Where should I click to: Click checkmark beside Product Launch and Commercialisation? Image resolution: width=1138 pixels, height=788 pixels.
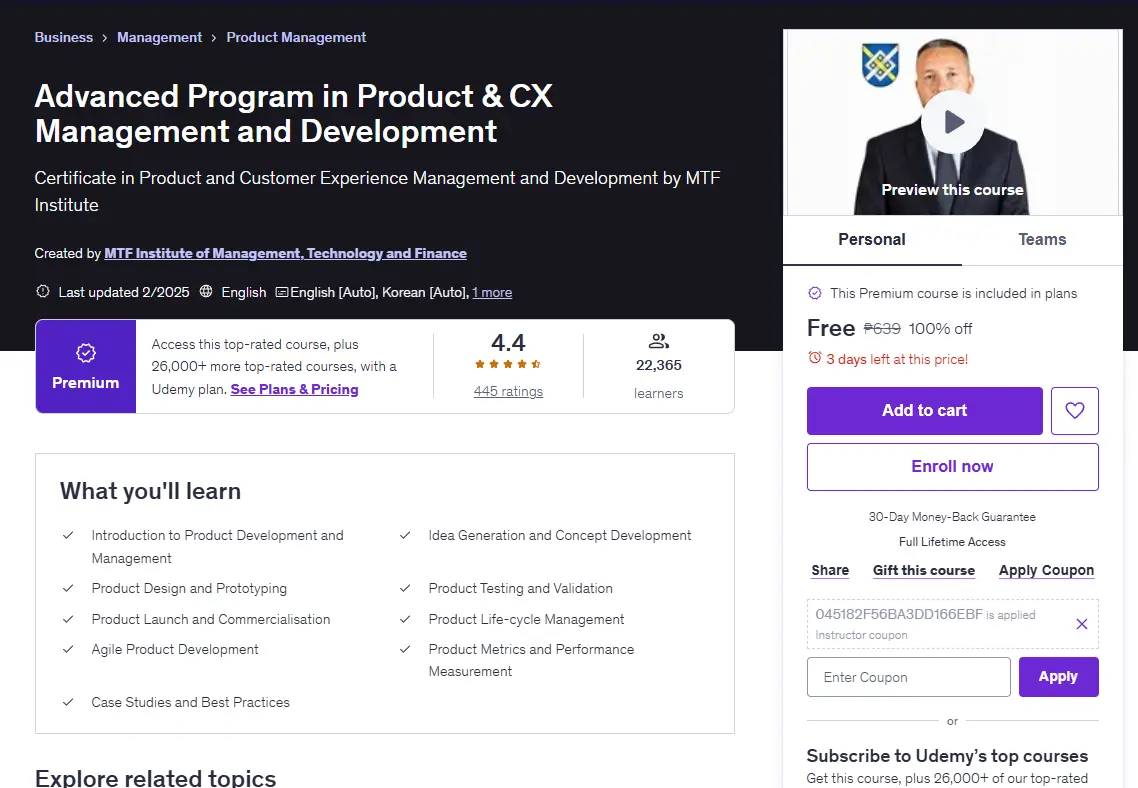coord(68,620)
